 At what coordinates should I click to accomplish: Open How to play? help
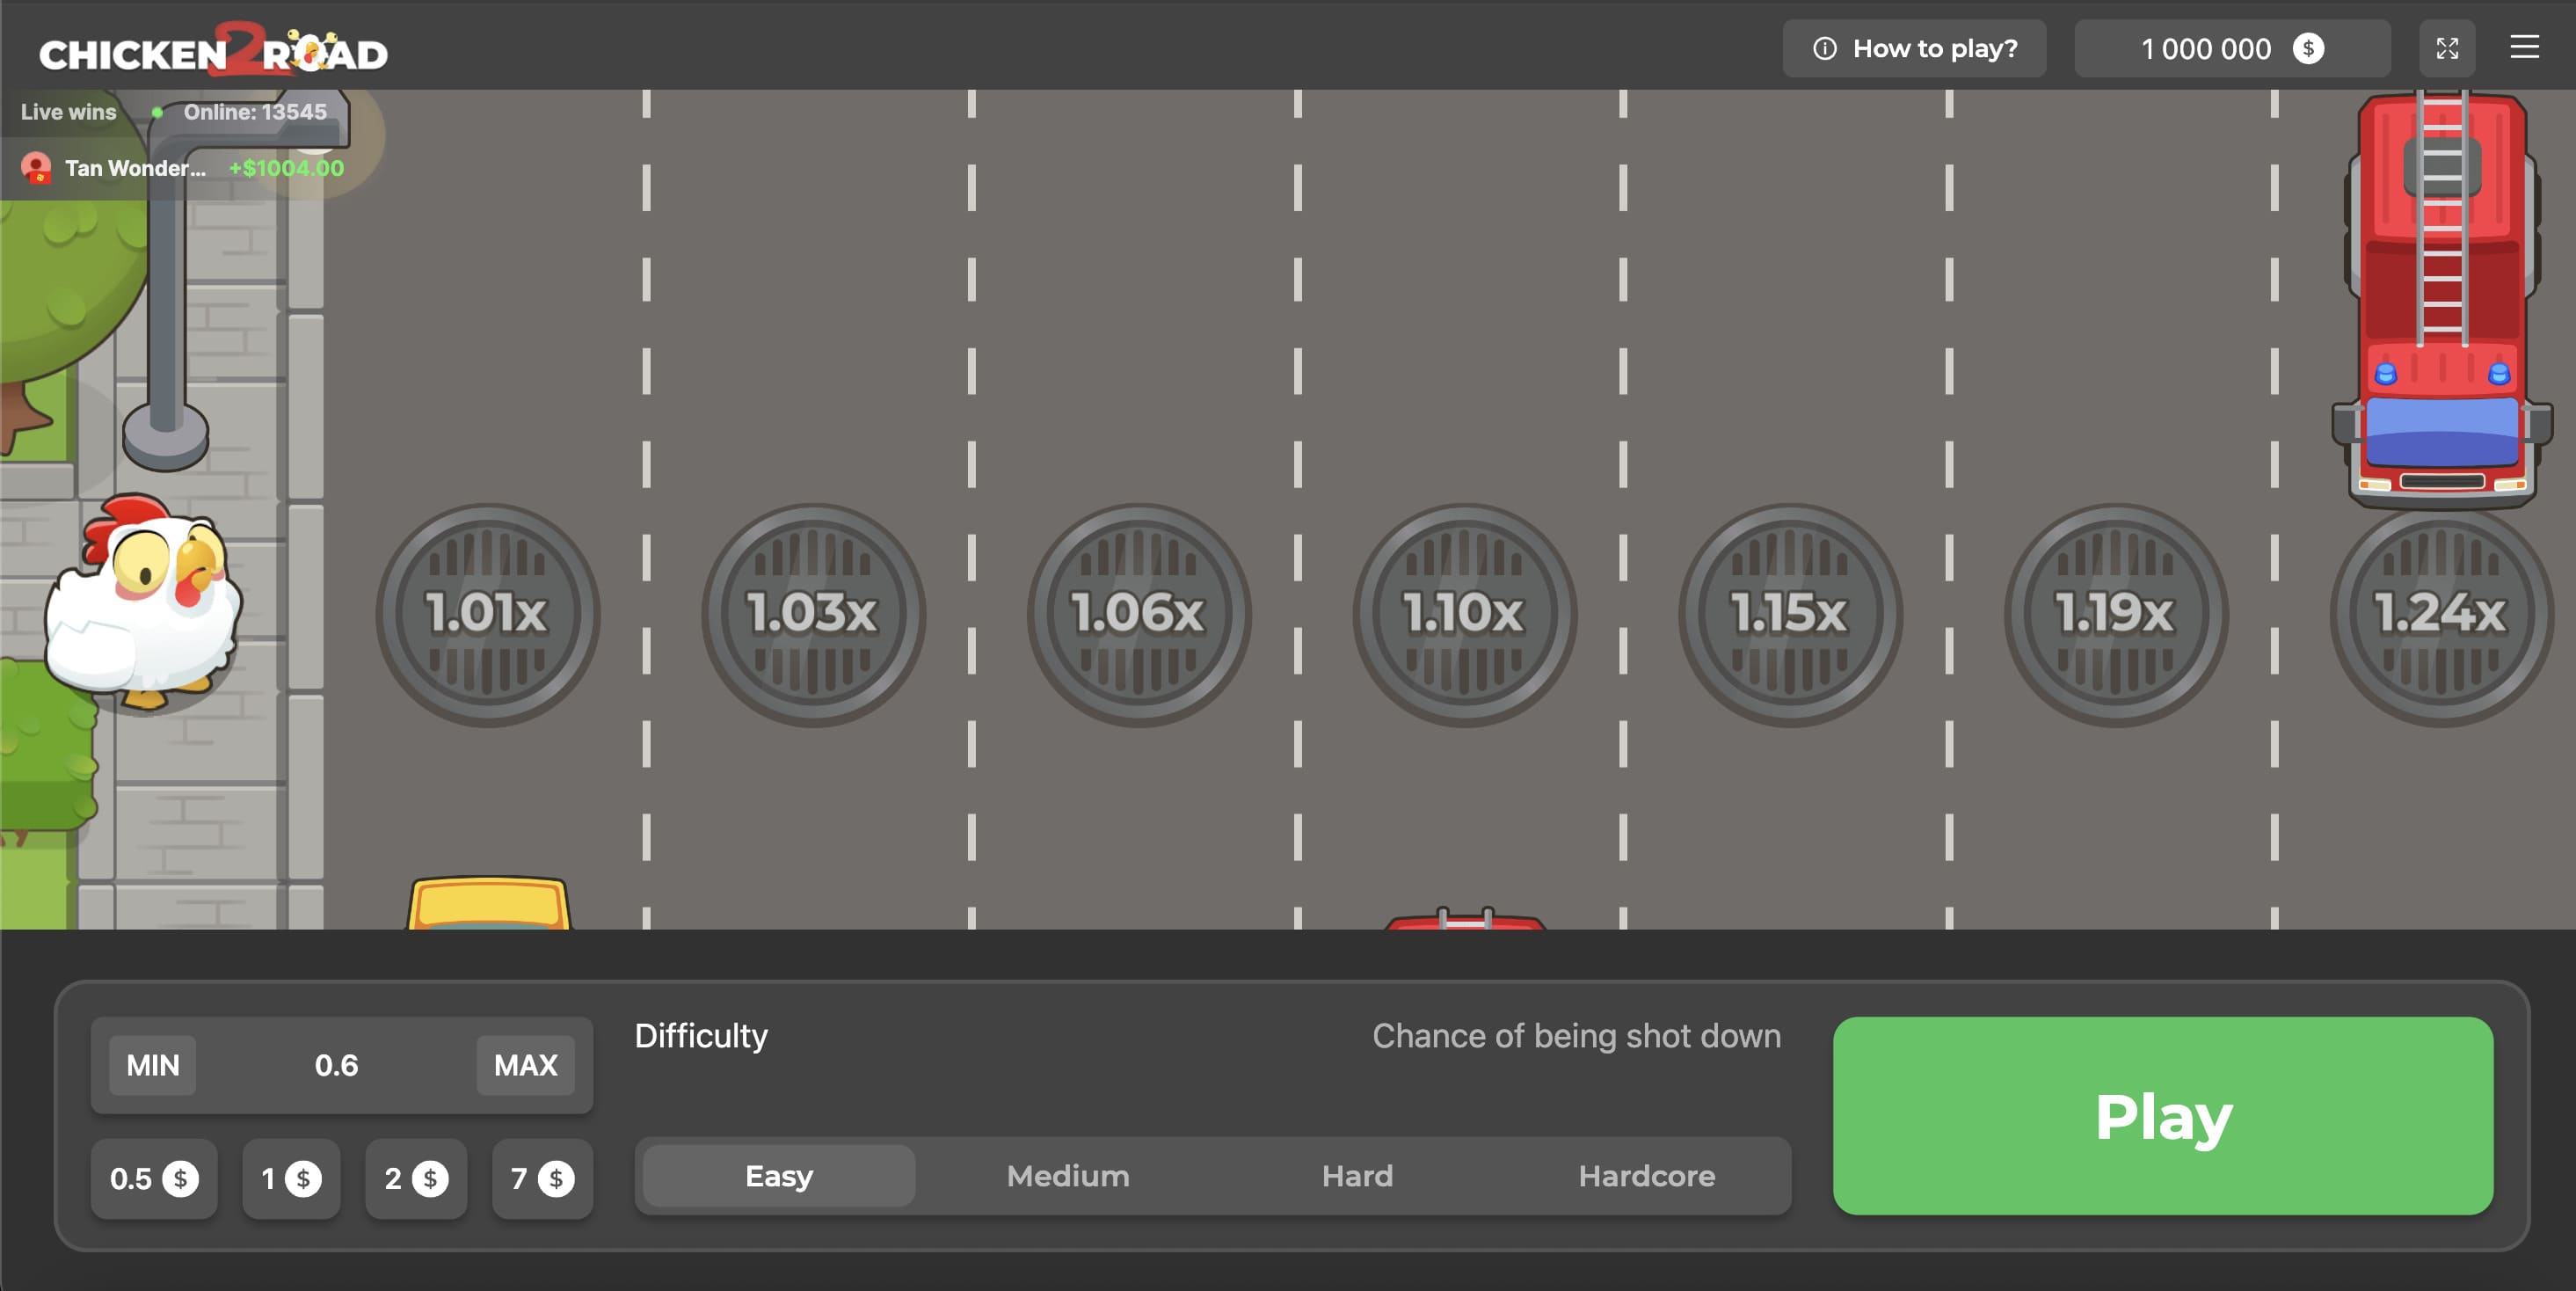pos(1914,48)
